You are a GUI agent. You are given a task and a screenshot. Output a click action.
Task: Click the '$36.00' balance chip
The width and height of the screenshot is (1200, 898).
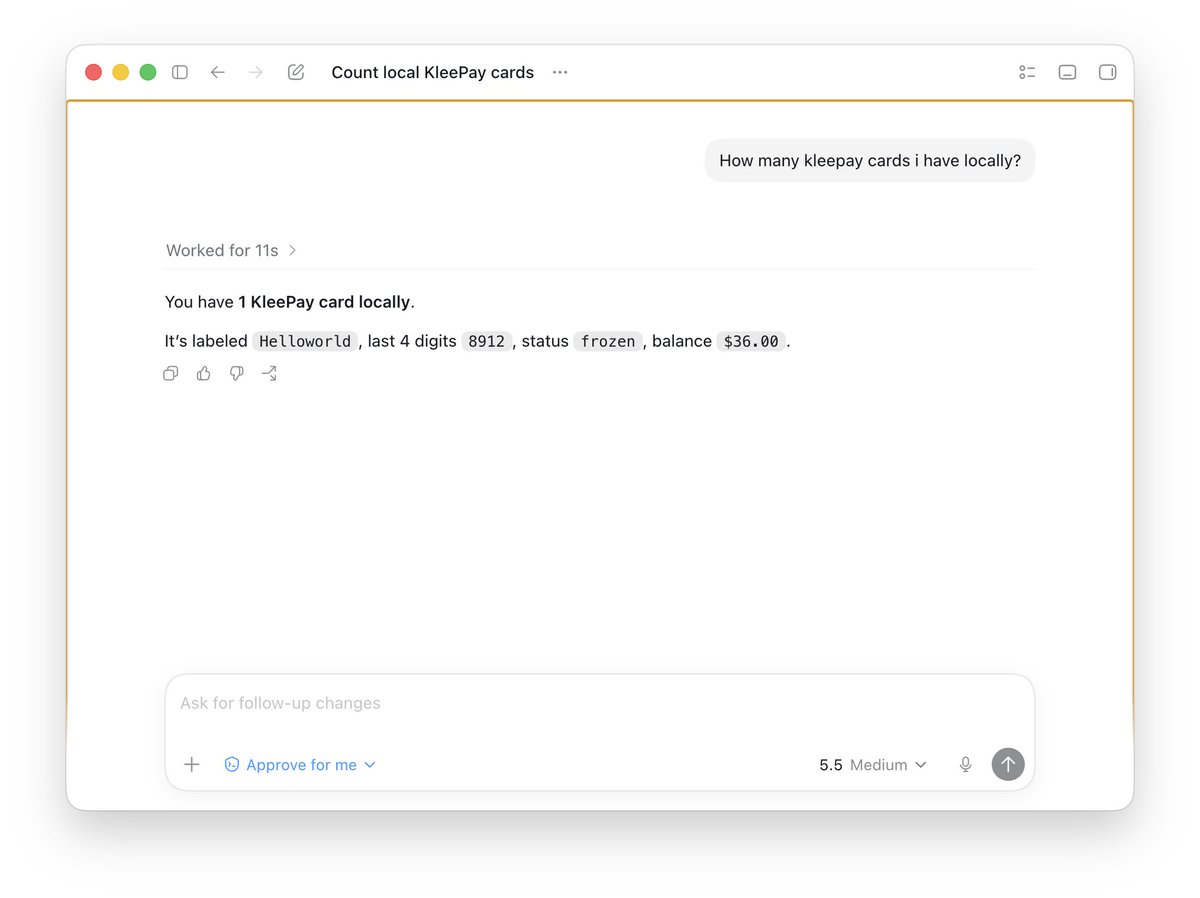(x=751, y=341)
